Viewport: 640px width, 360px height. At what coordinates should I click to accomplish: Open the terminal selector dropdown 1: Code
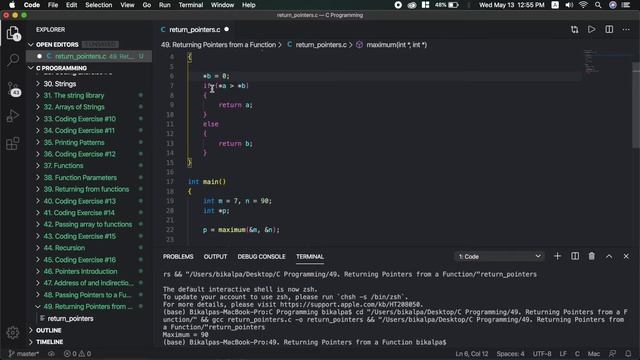click(499, 256)
